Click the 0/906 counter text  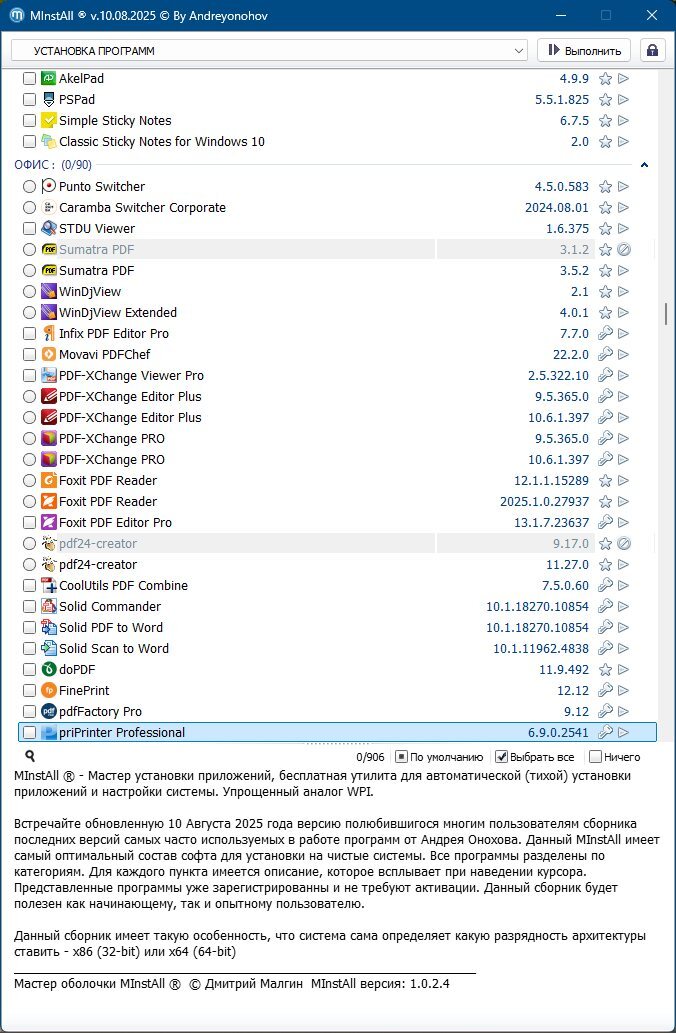pyautogui.click(x=370, y=758)
